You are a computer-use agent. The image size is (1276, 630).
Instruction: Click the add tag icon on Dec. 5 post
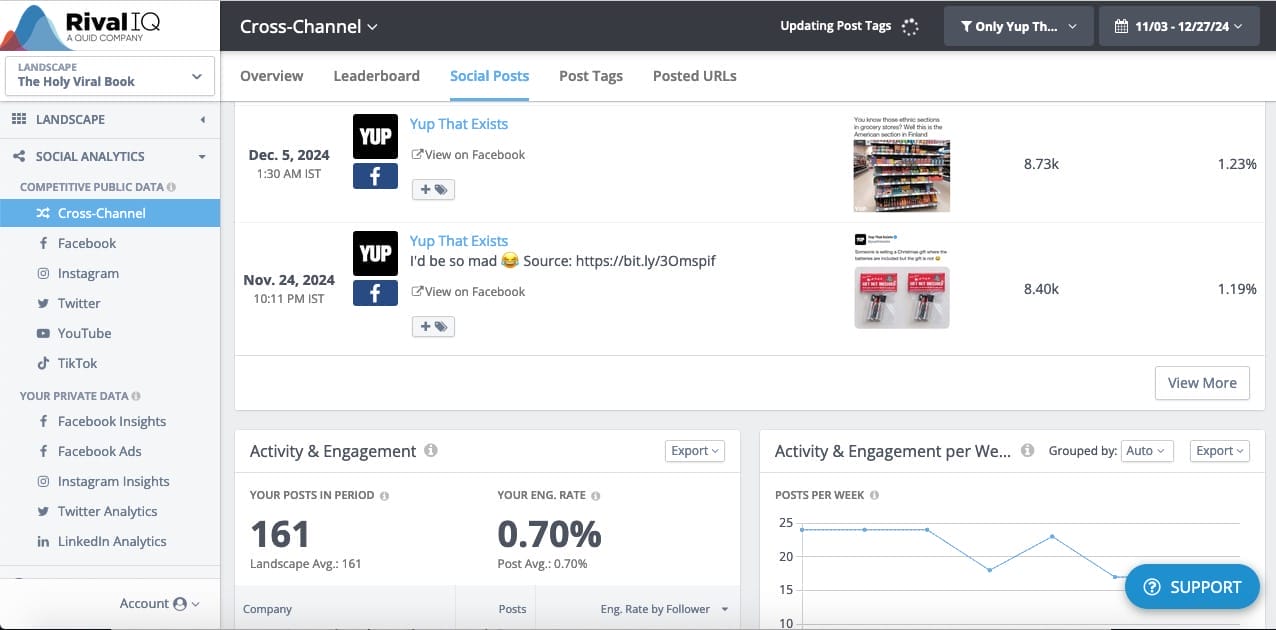(x=433, y=189)
